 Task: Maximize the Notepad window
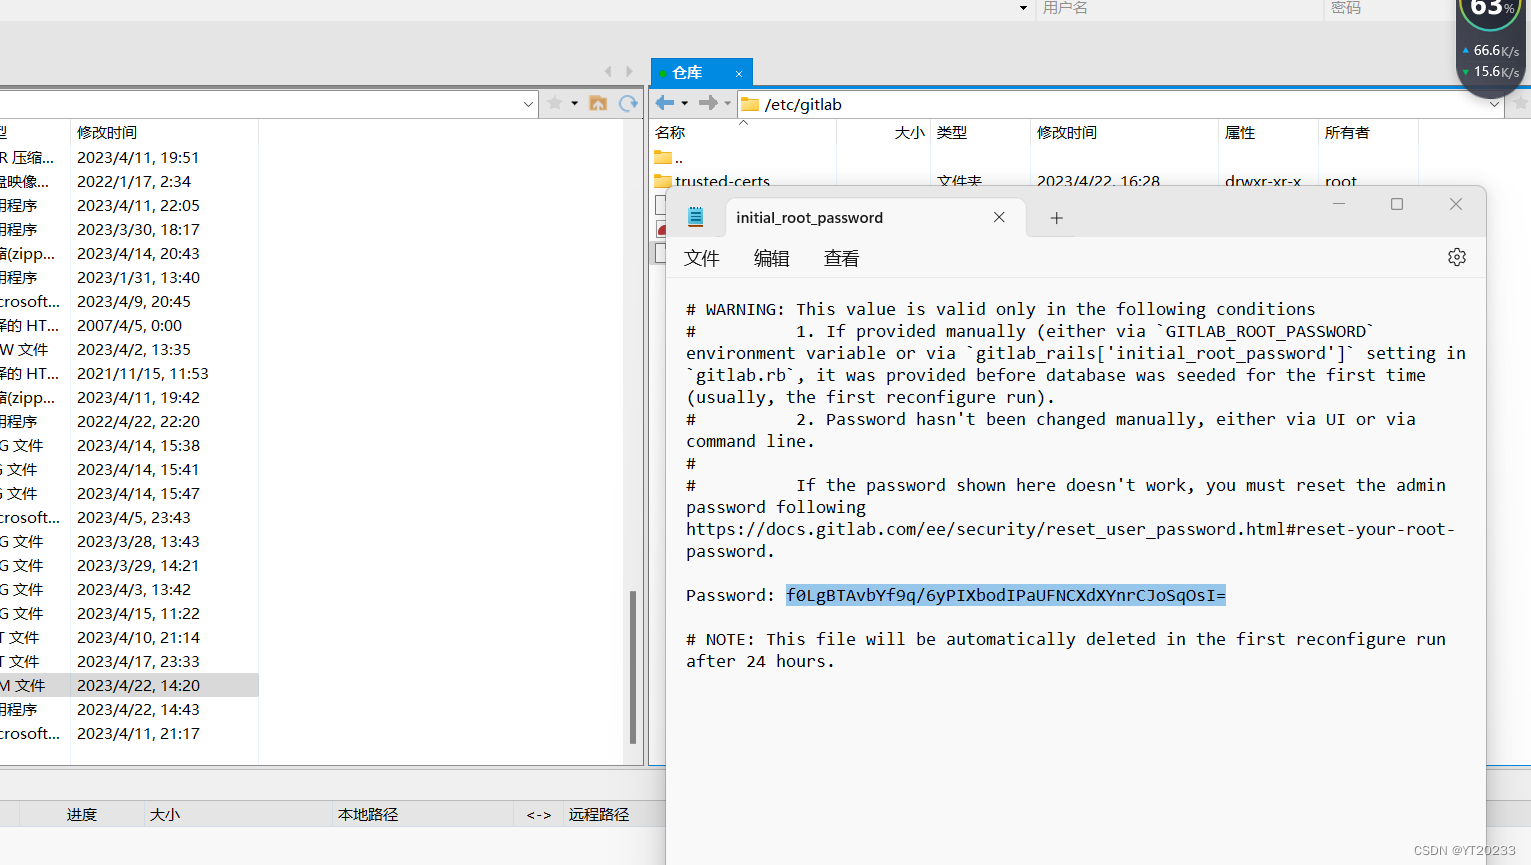click(1397, 204)
